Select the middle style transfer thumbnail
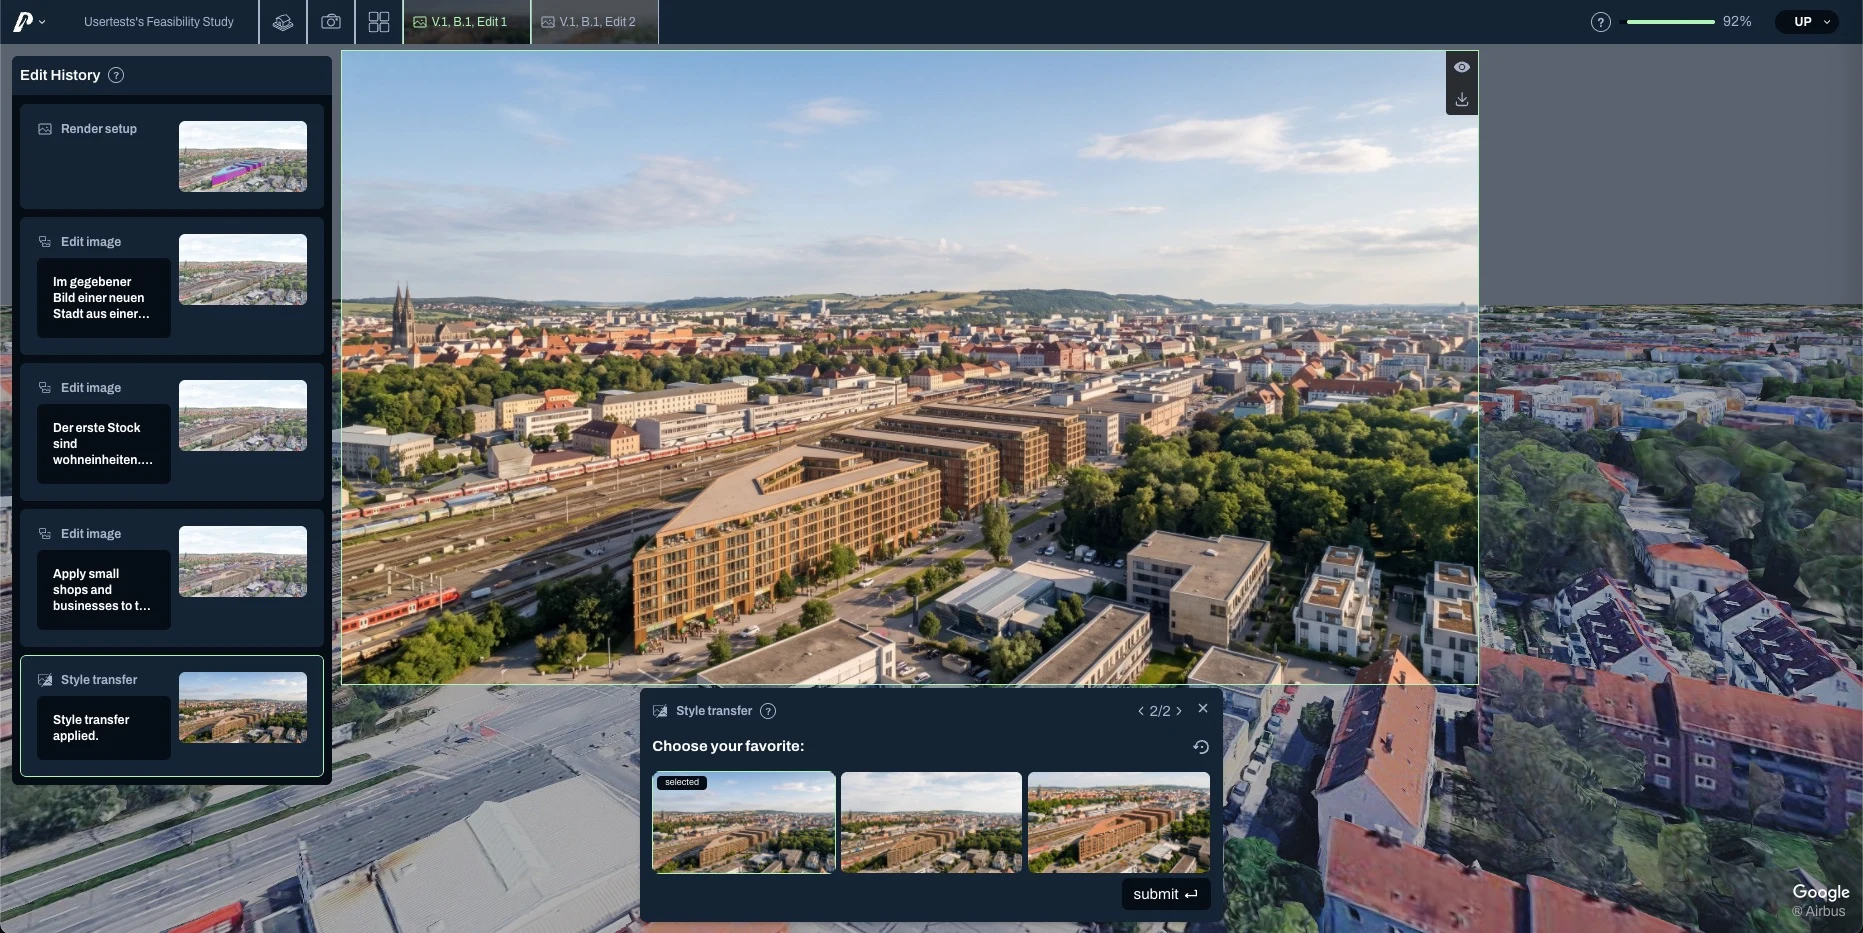The height and width of the screenshot is (933, 1863). pyautogui.click(x=931, y=822)
